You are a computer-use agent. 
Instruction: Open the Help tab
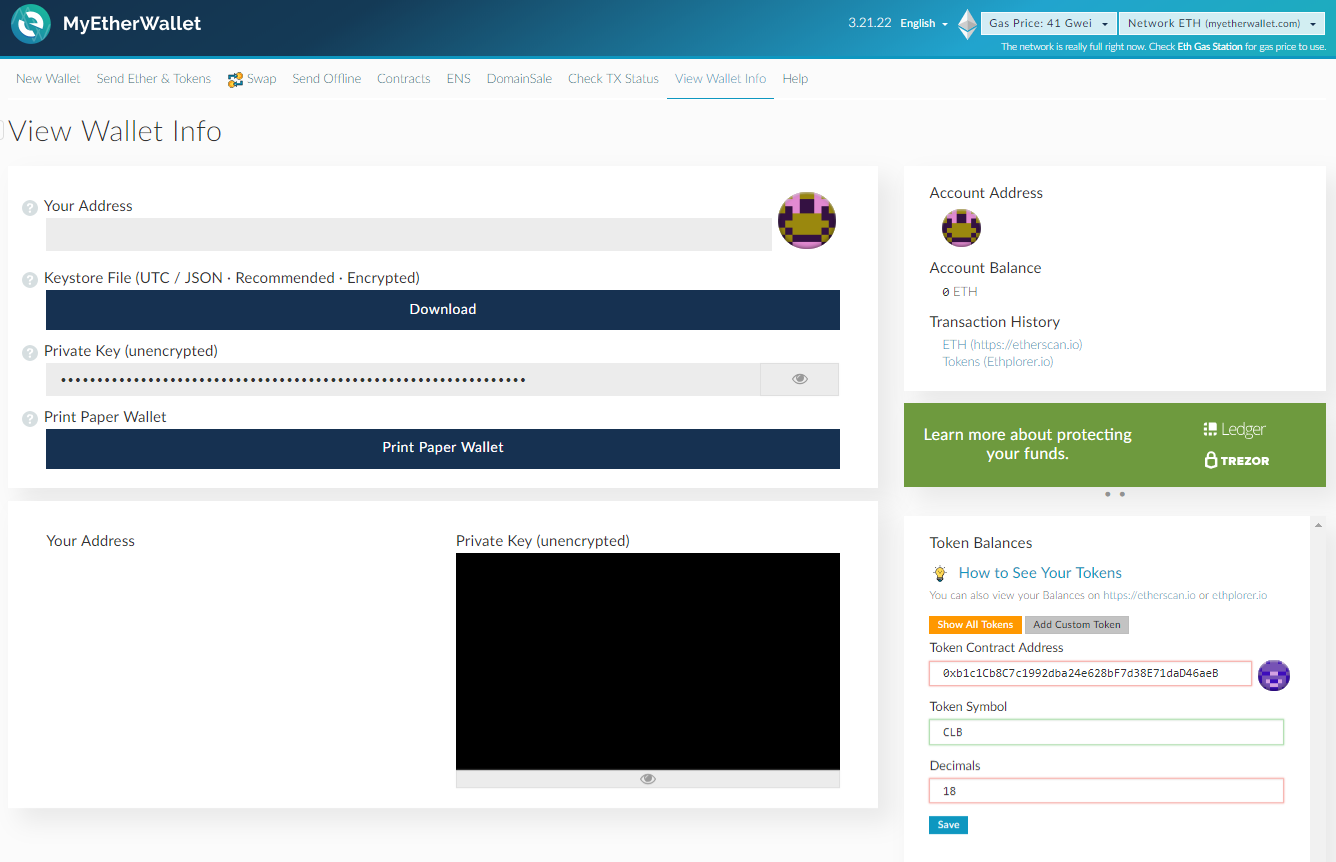click(795, 79)
